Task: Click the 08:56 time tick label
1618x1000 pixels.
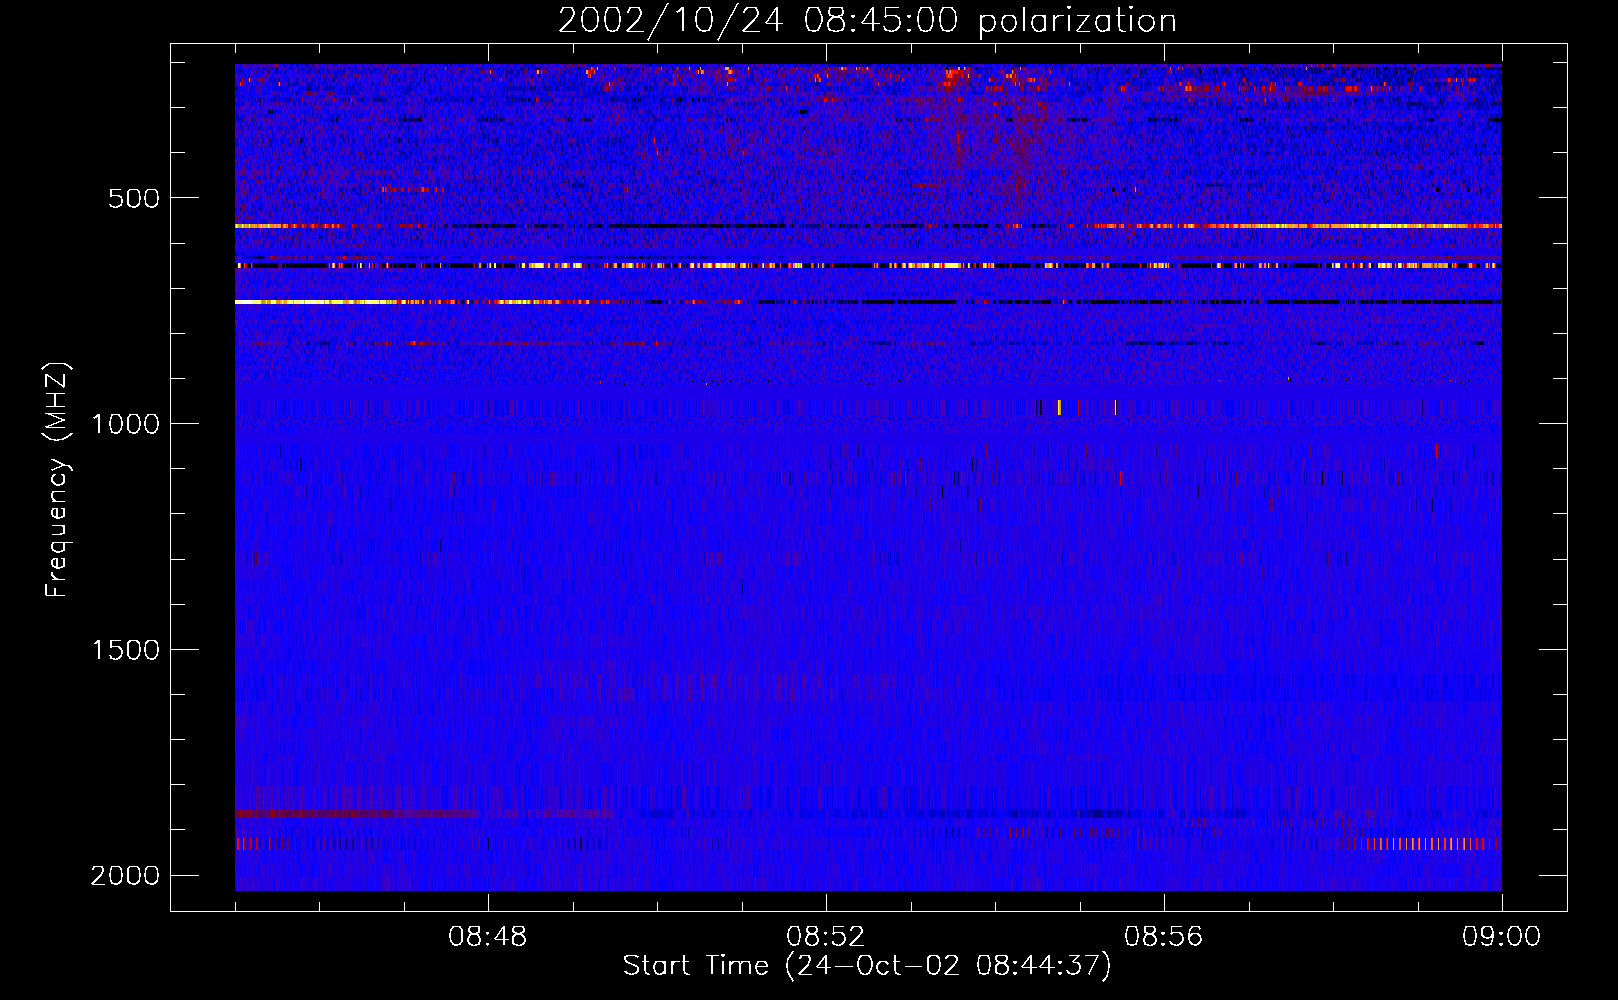Action: point(1164,937)
